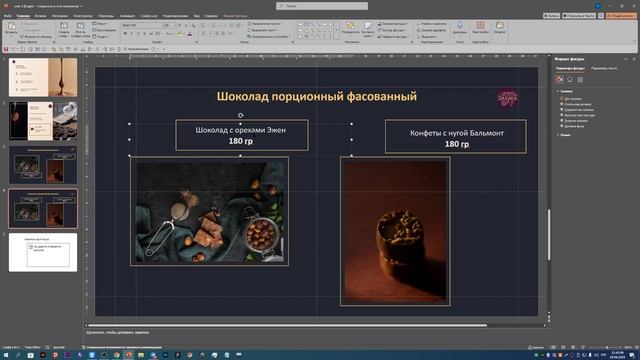Switch to Shape Format (Формат фигуры) tab
The image size is (640, 360).
coord(235,16)
